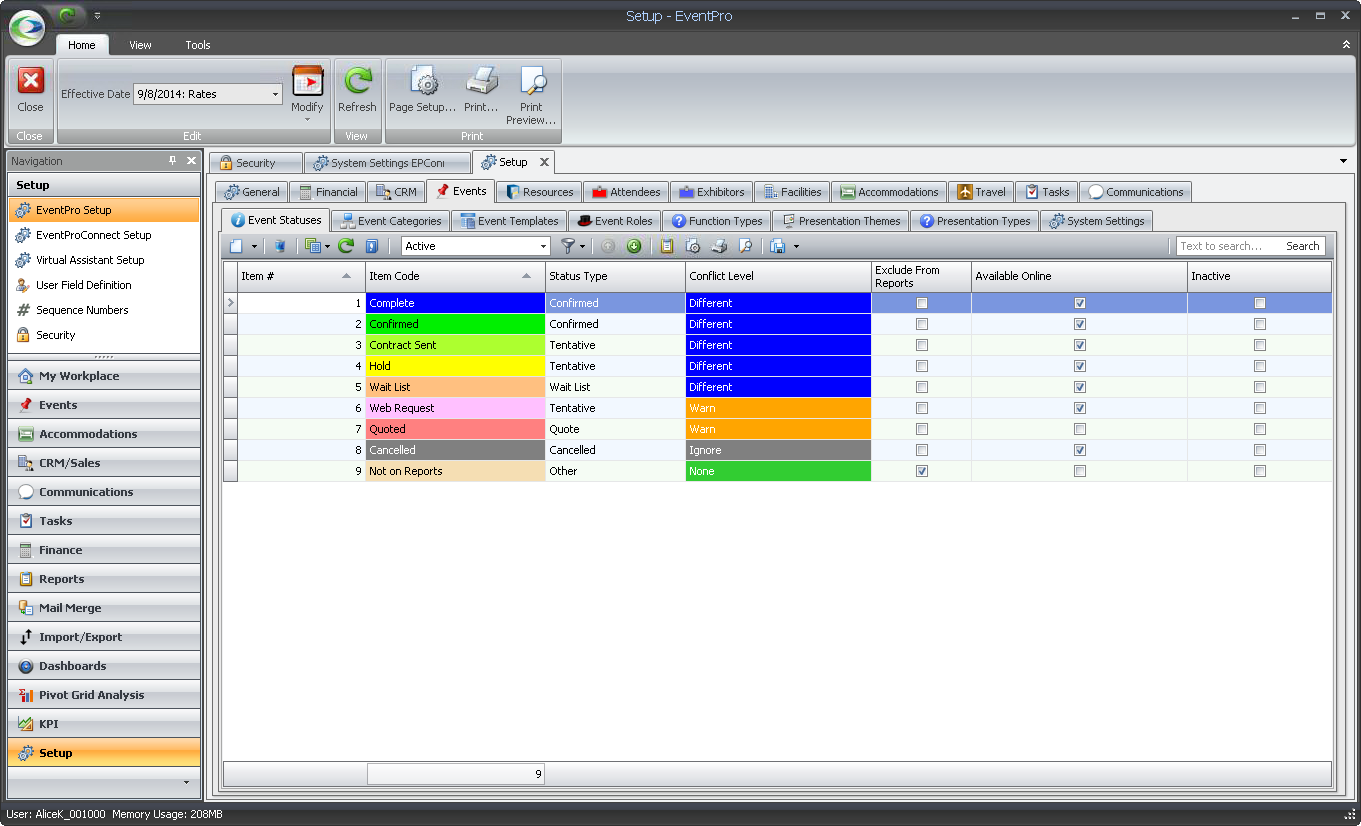Image resolution: width=1361 pixels, height=826 pixels.
Task: Expand the filter funnel dropdown arrow
Action: click(x=582, y=246)
